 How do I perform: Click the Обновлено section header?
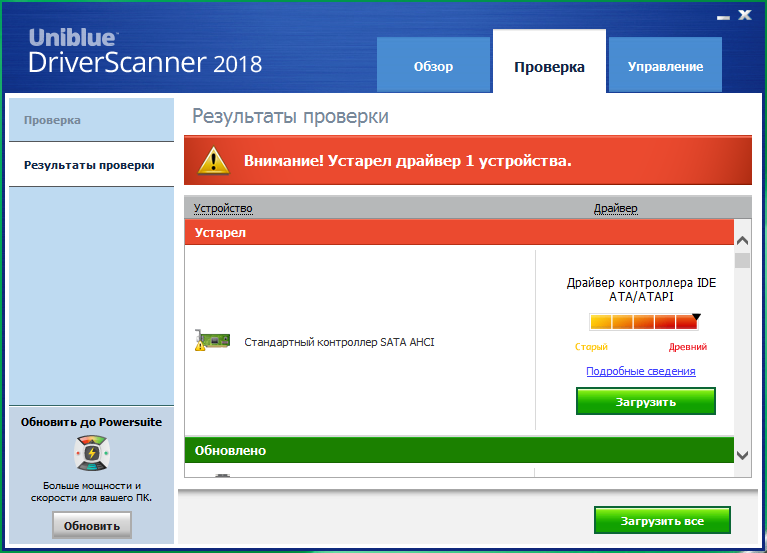pos(459,450)
